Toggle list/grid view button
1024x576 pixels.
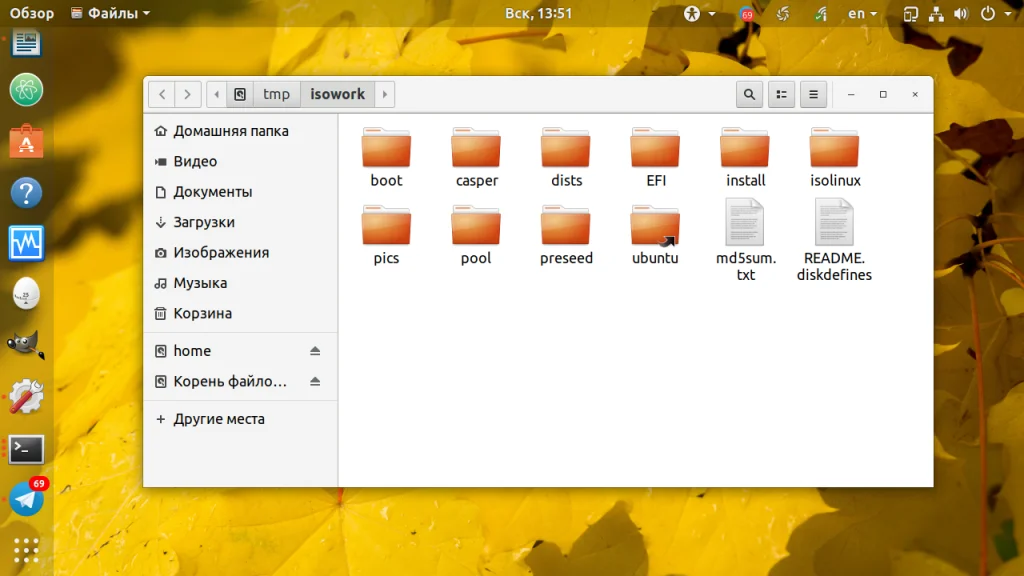(x=781, y=94)
